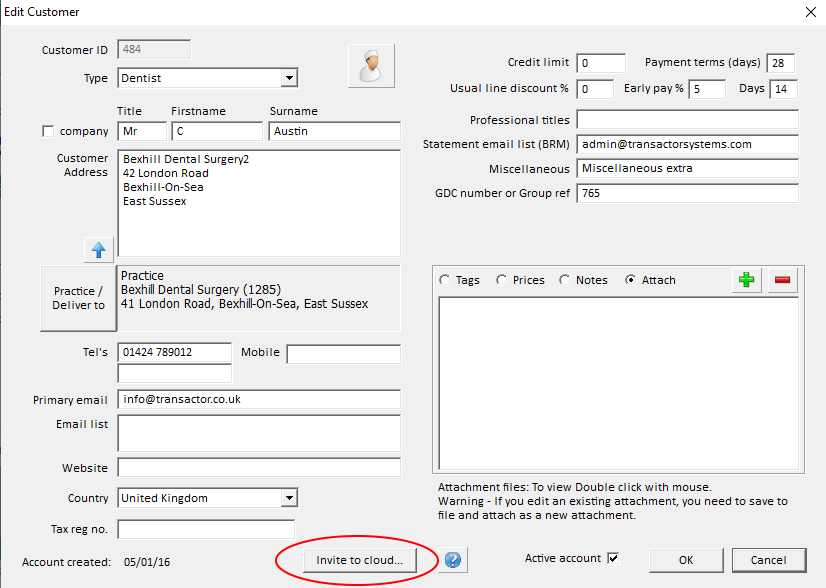Screen dimensions: 826x588
Task: Open help via blue question mark icon
Action: (453, 560)
